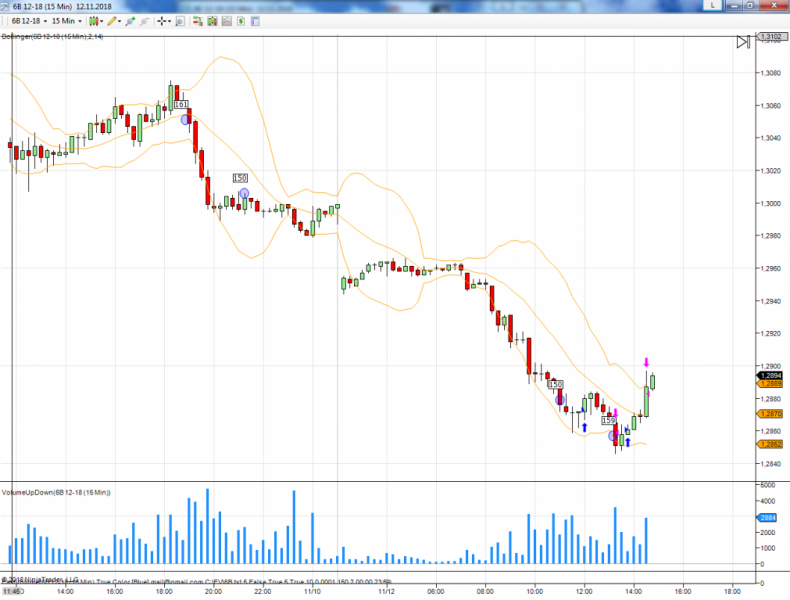Click the 11/12 date label on time axis
The image size is (790, 600).
386,591
